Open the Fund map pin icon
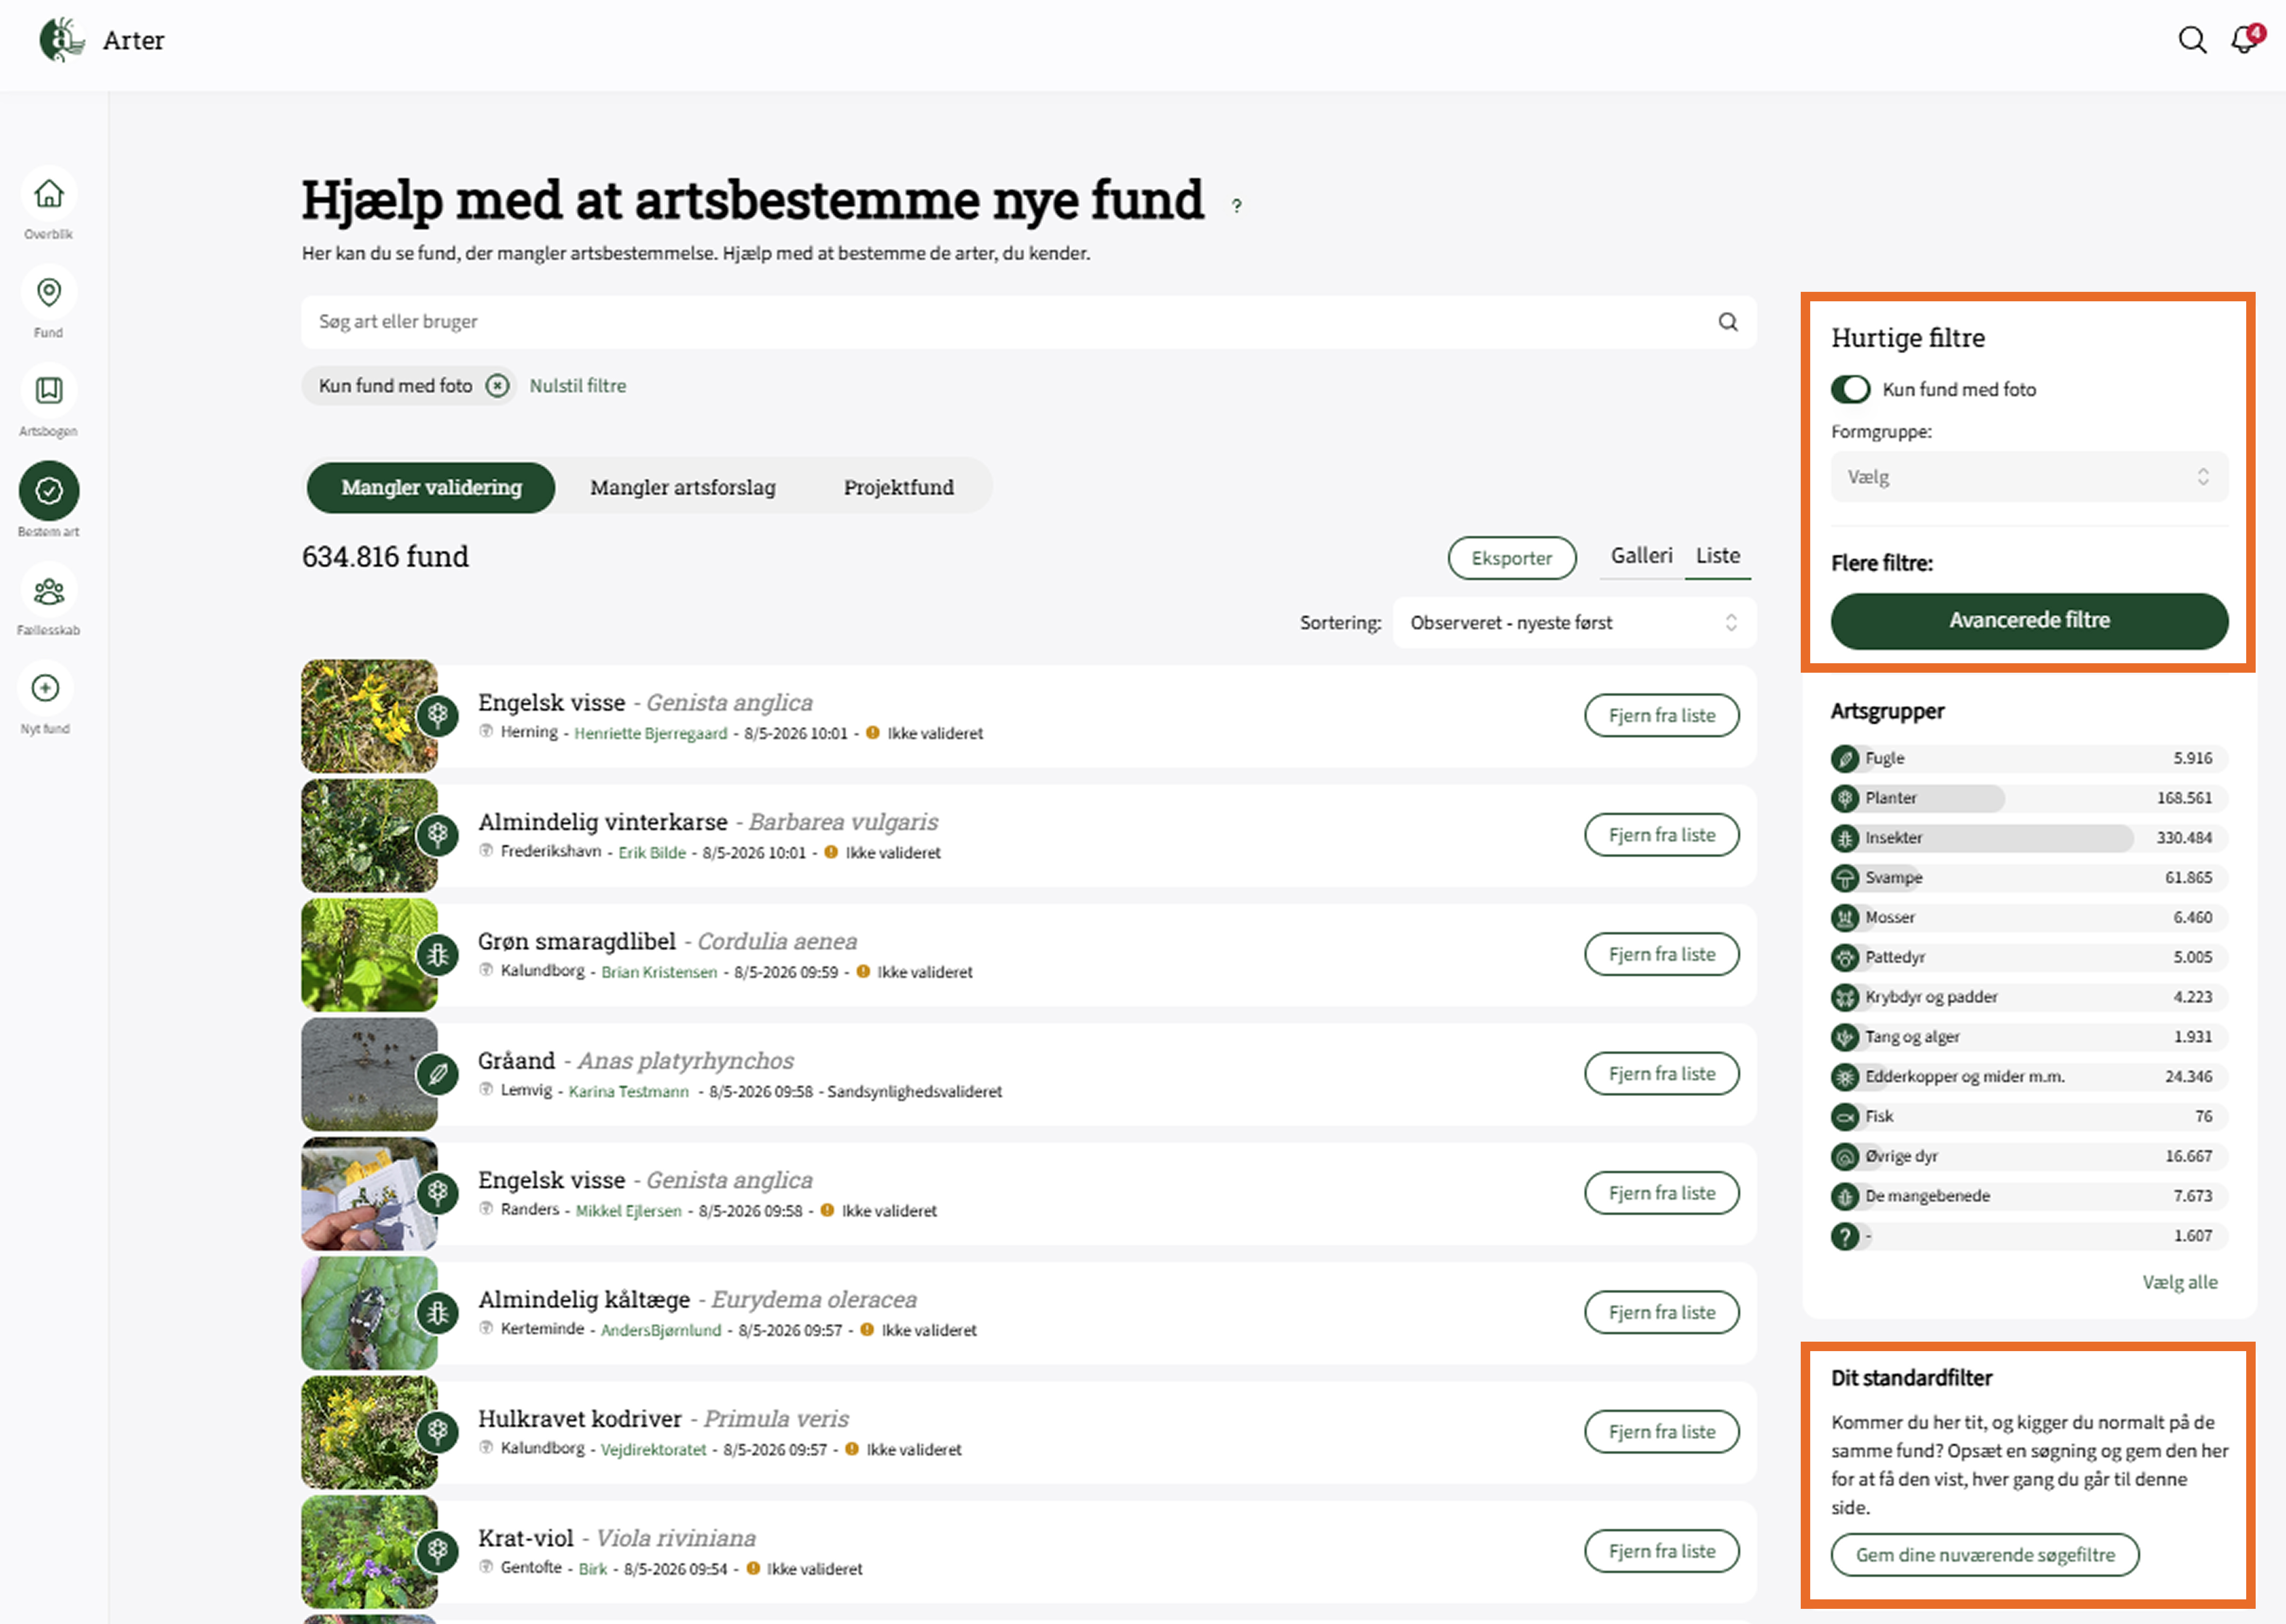The width and height of the screenshot is (2286, 1624). click(x=49, y=292)
